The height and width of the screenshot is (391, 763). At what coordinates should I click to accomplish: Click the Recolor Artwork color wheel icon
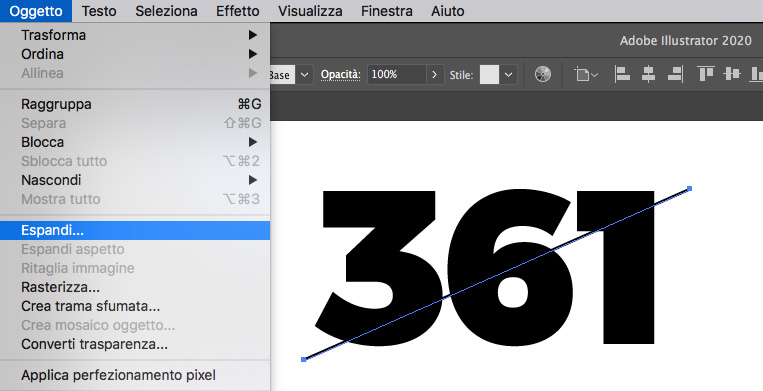pyautogui.click(x=543, y=74)
